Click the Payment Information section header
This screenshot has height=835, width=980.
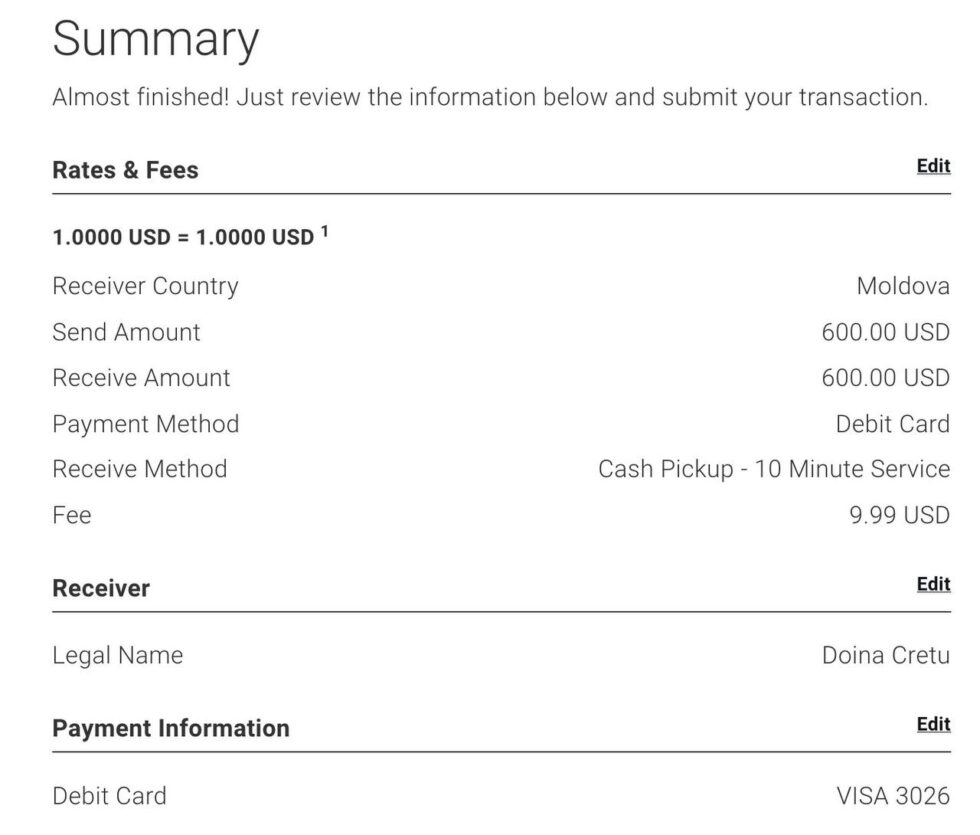(x=170, y=728)
